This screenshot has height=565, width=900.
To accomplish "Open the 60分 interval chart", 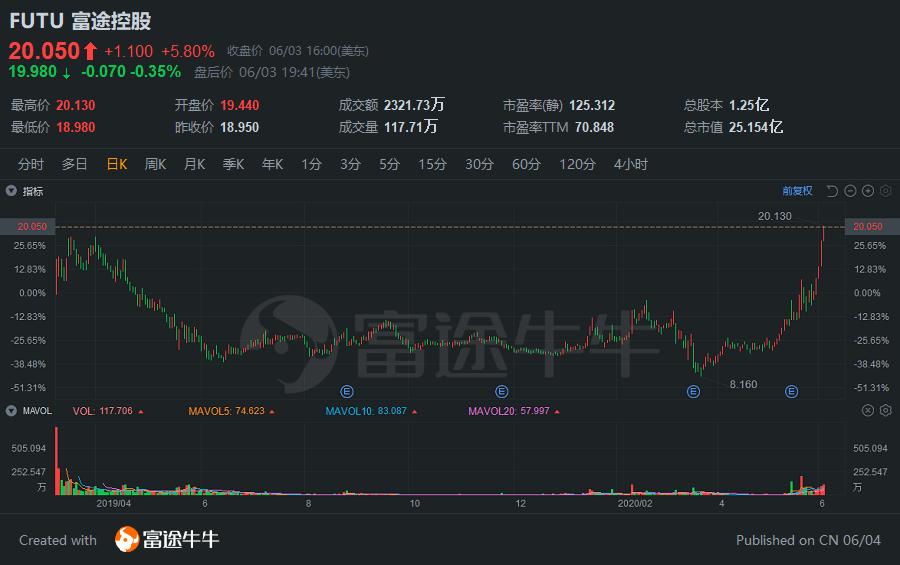I will 526,164.
